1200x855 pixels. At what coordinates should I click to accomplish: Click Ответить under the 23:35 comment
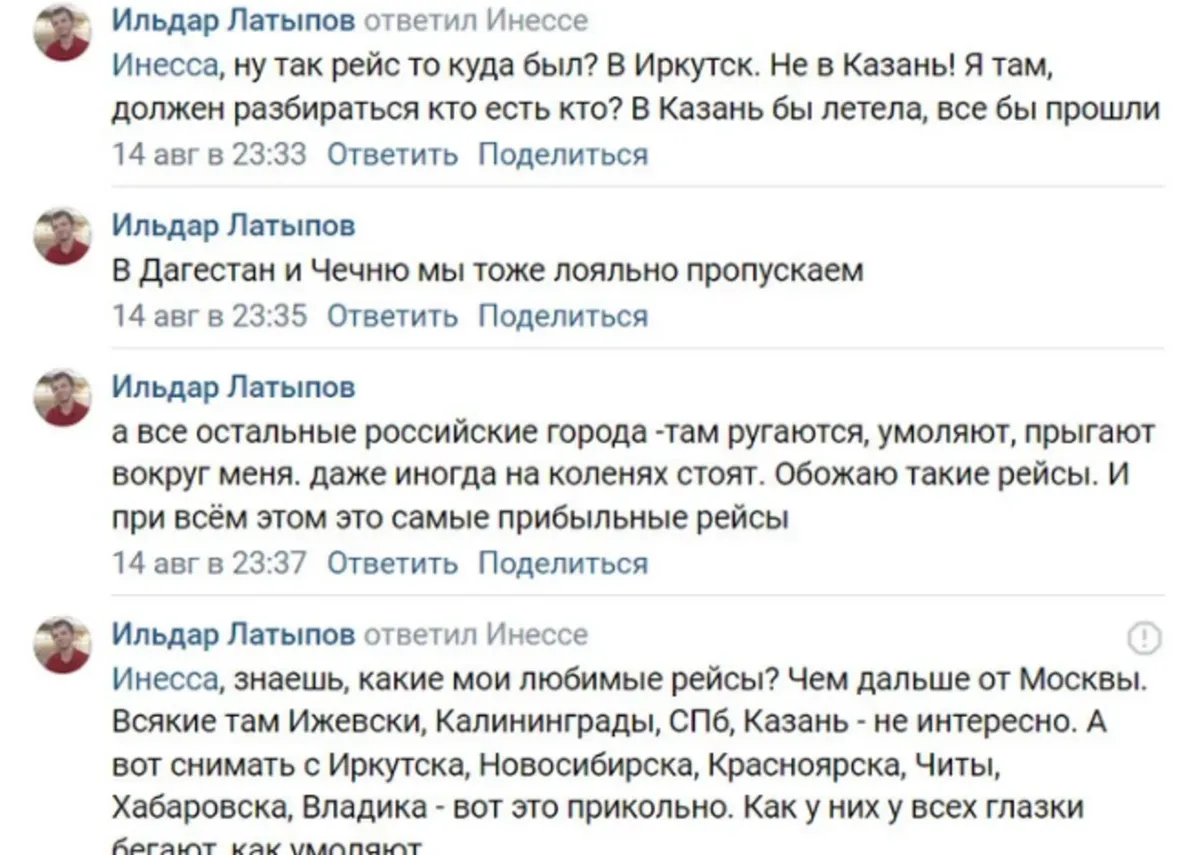tap(392, 316)
